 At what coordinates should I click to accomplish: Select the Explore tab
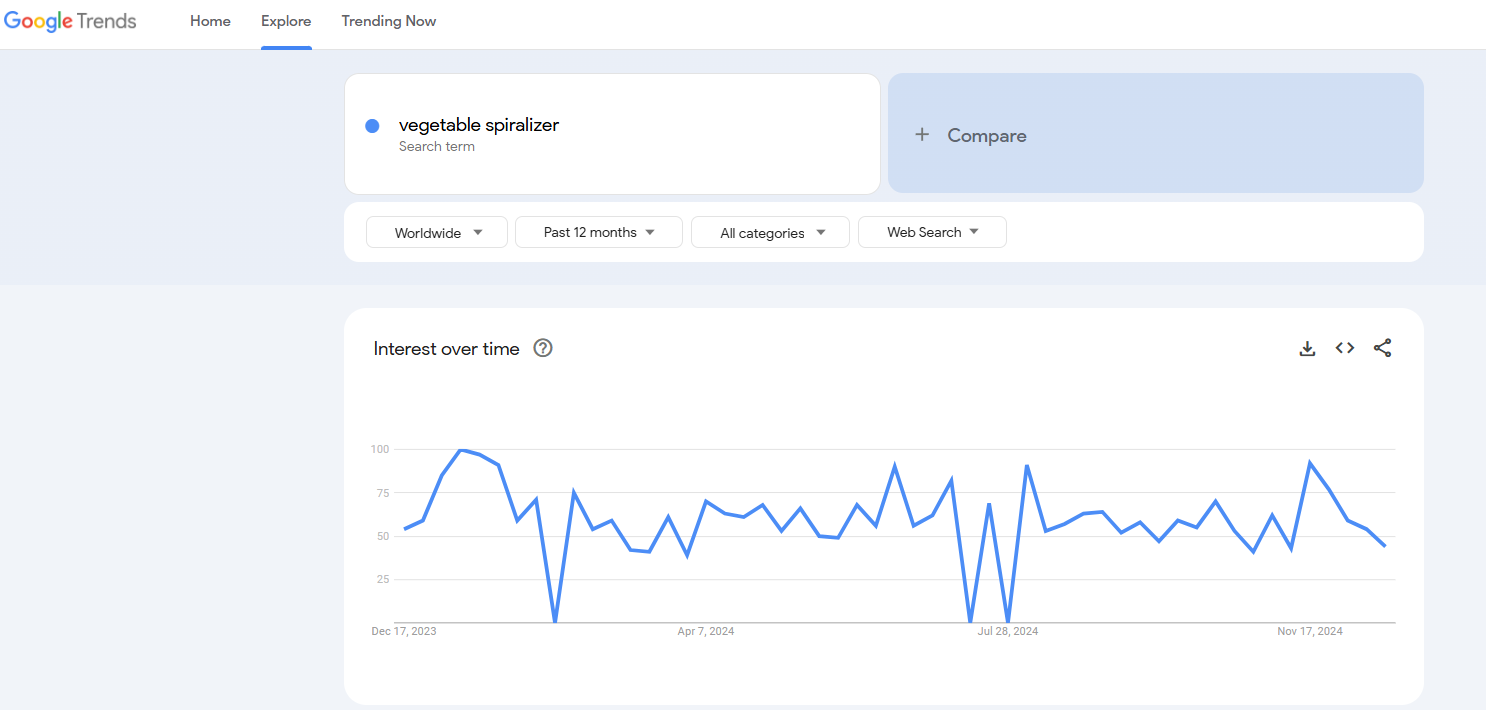point(286,21)
